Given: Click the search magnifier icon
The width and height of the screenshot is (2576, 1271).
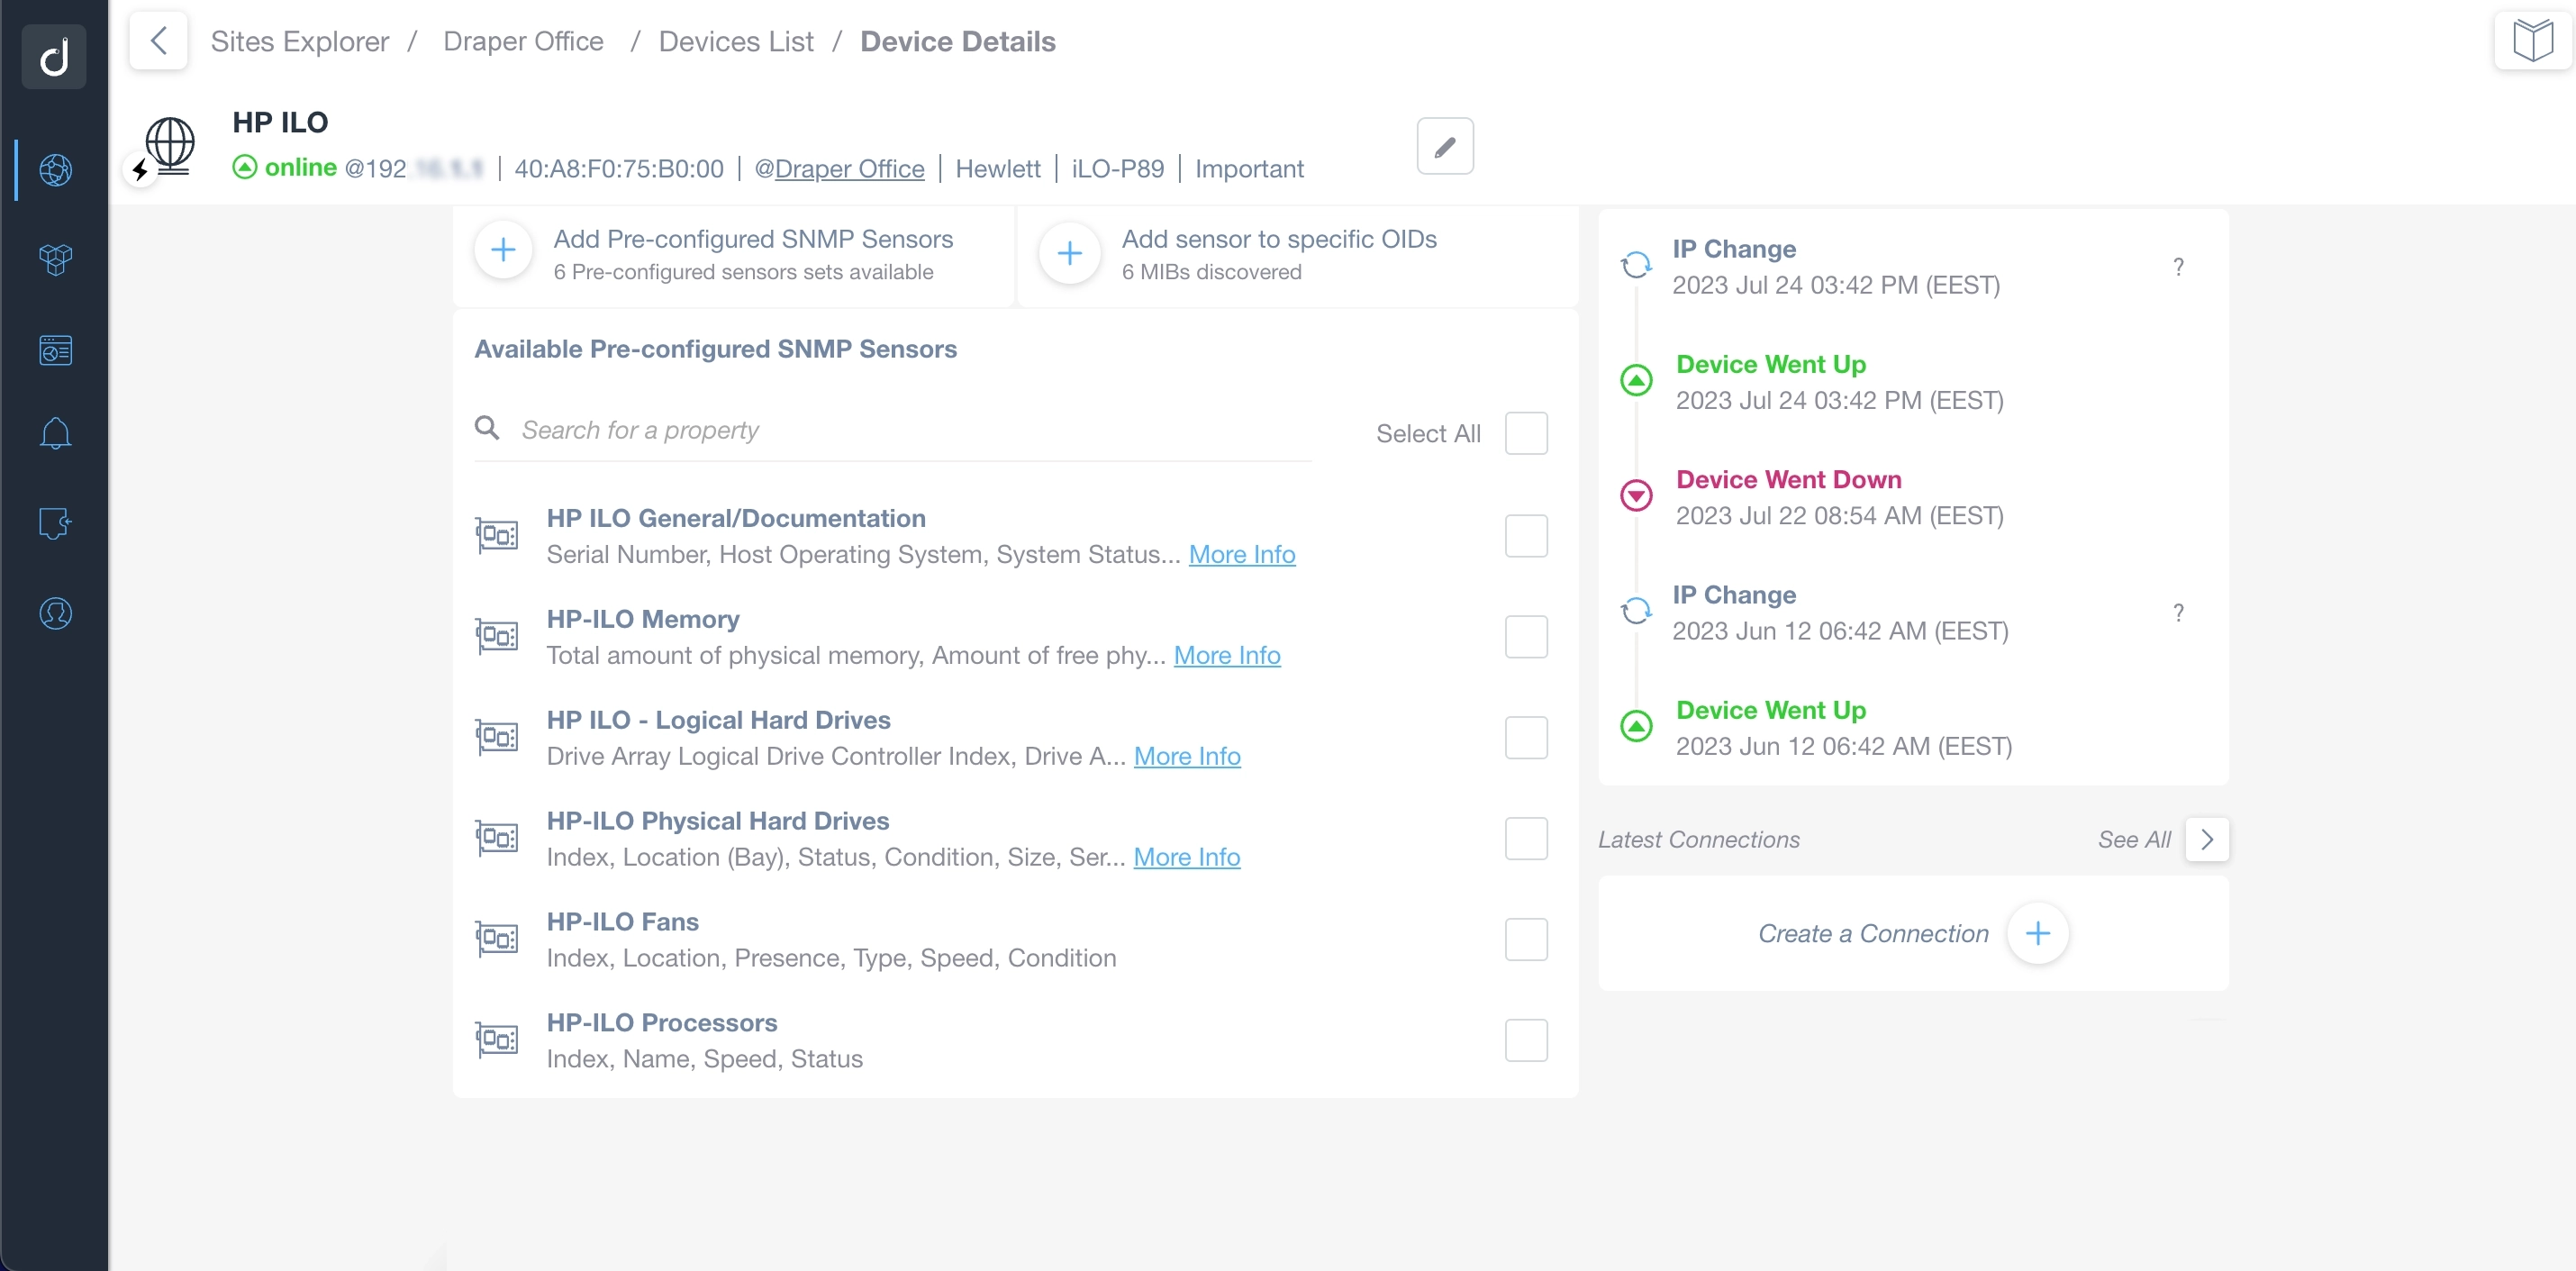Looking at the screenshot, I should (487, 428).
